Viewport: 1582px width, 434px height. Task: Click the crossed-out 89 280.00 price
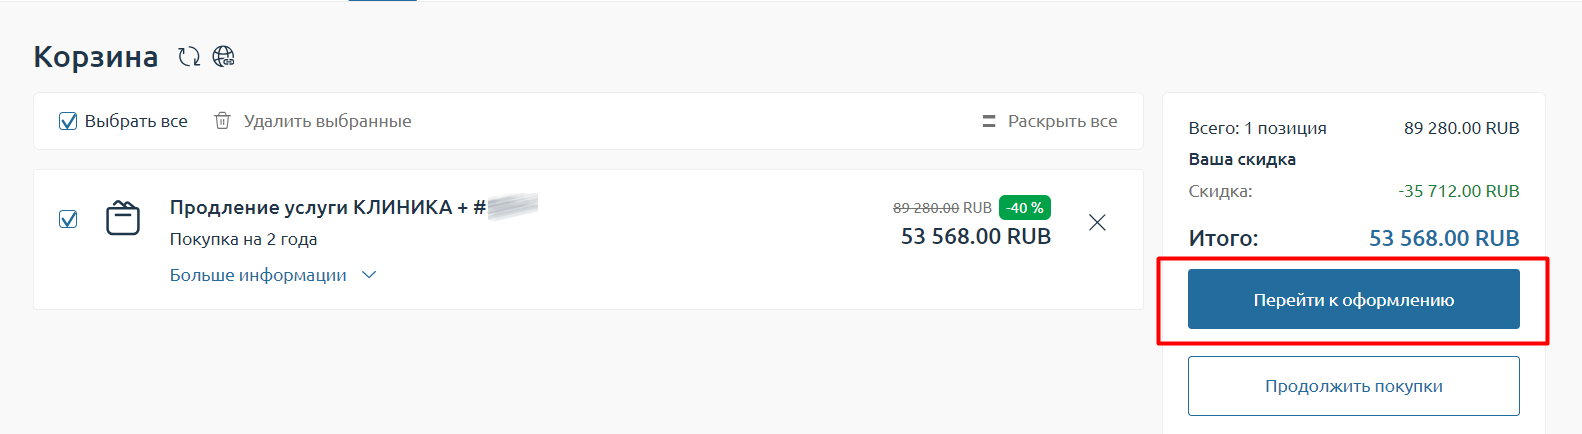click(926, 208)
